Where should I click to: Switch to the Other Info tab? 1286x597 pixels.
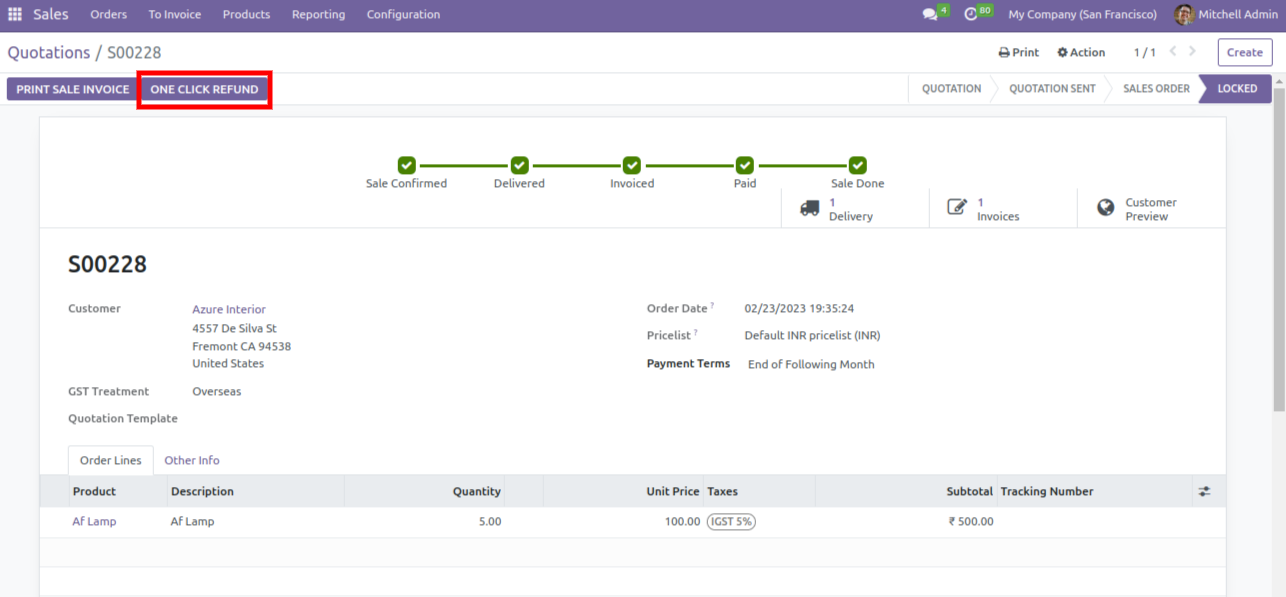coord(192,461)
